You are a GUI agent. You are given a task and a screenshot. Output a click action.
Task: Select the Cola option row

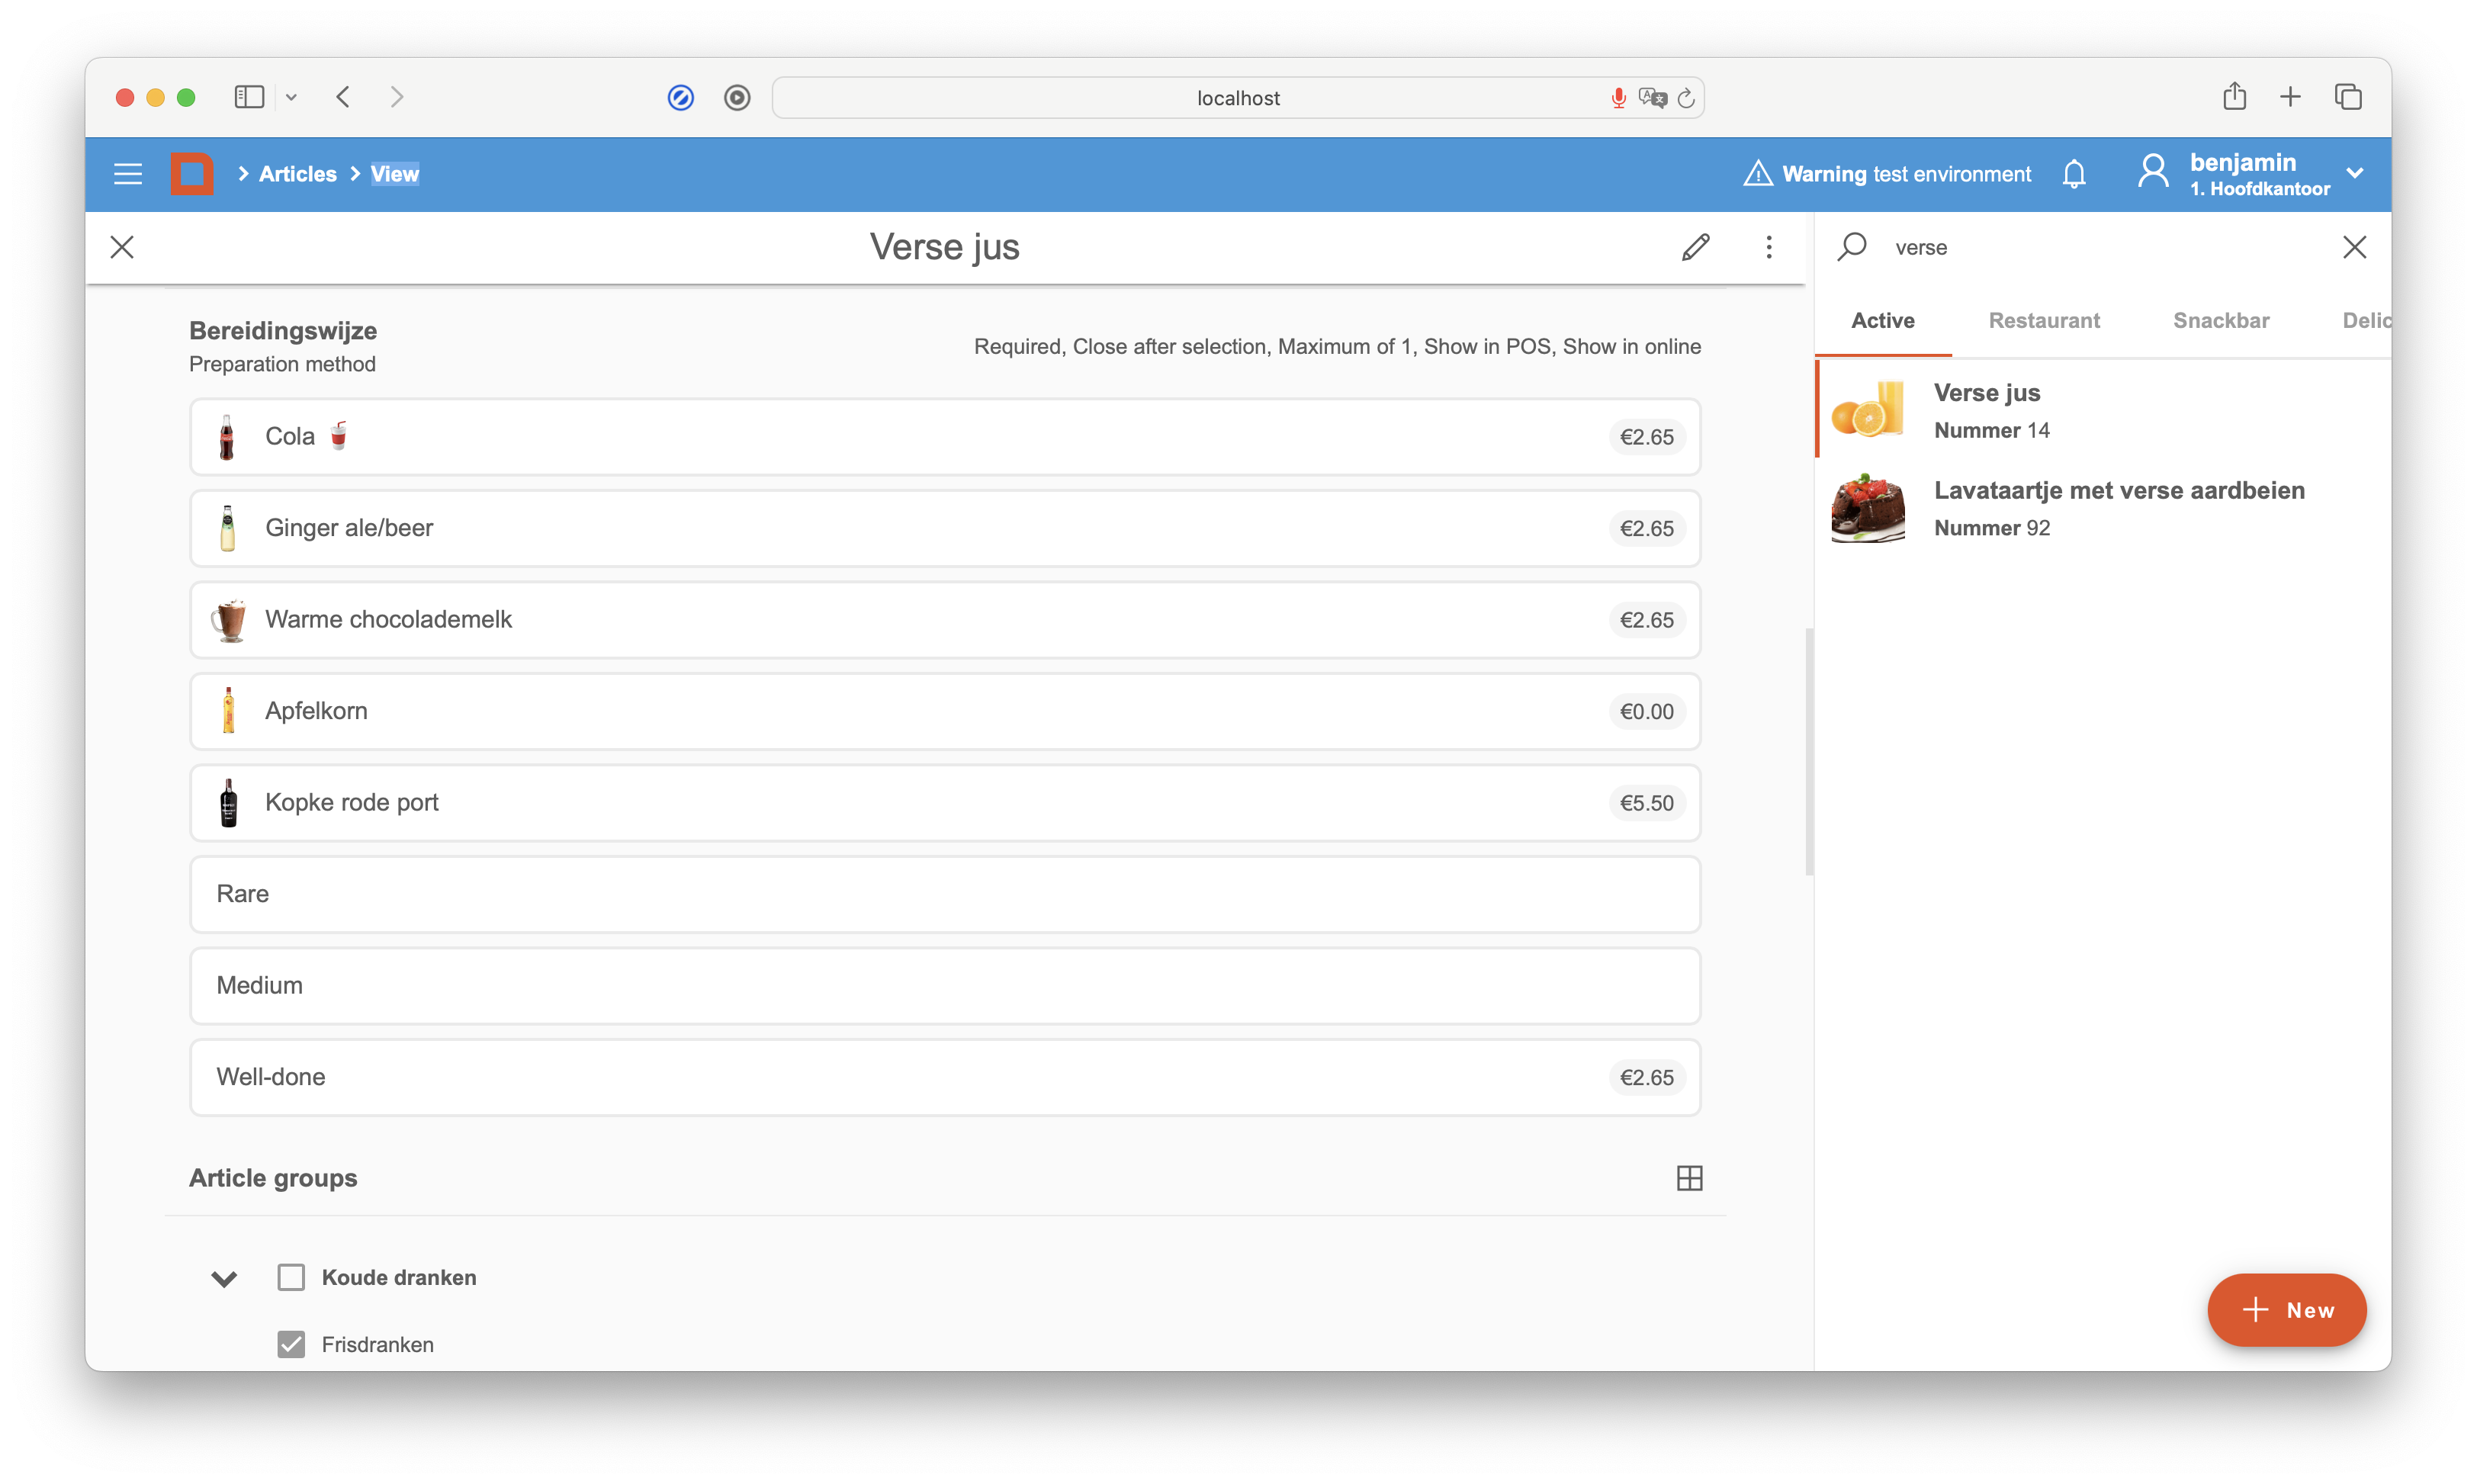point(945,437)
